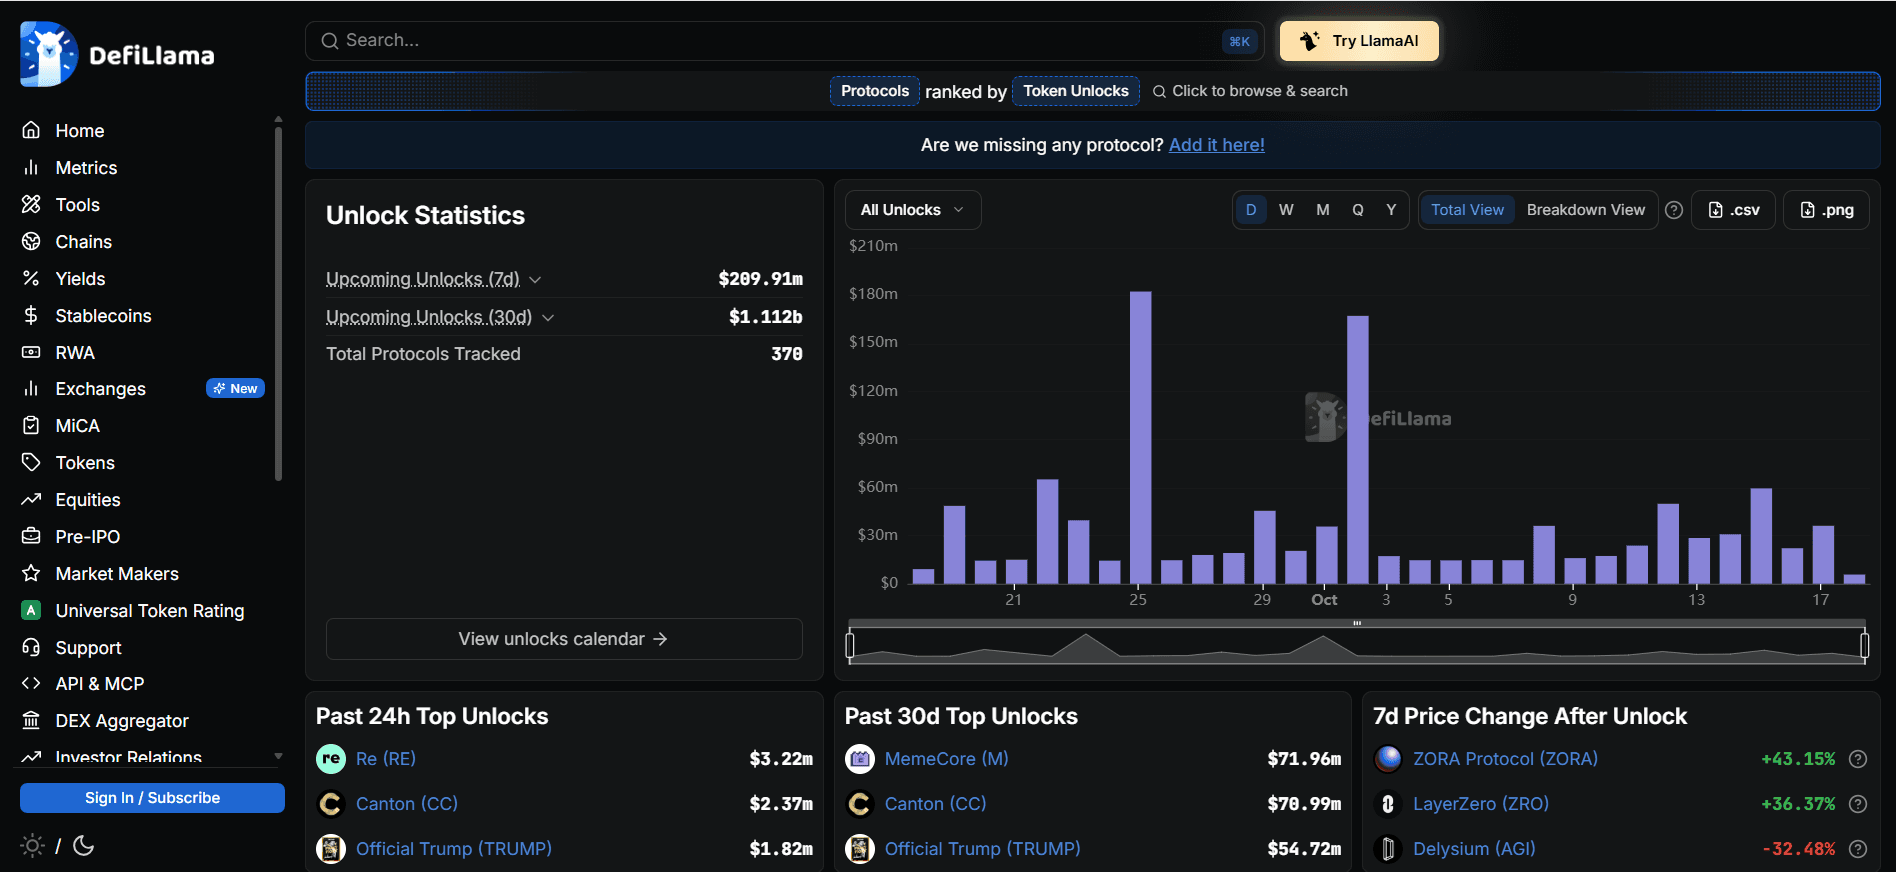Screen dimensions: 1896x872
Task: Click the RWA icon in sidebar
Action: [x=31, y=352]
